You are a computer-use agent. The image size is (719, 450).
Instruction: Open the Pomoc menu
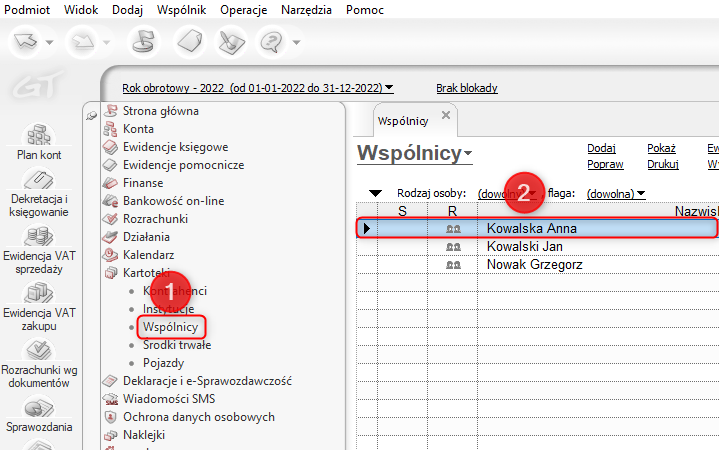[365, 10]
